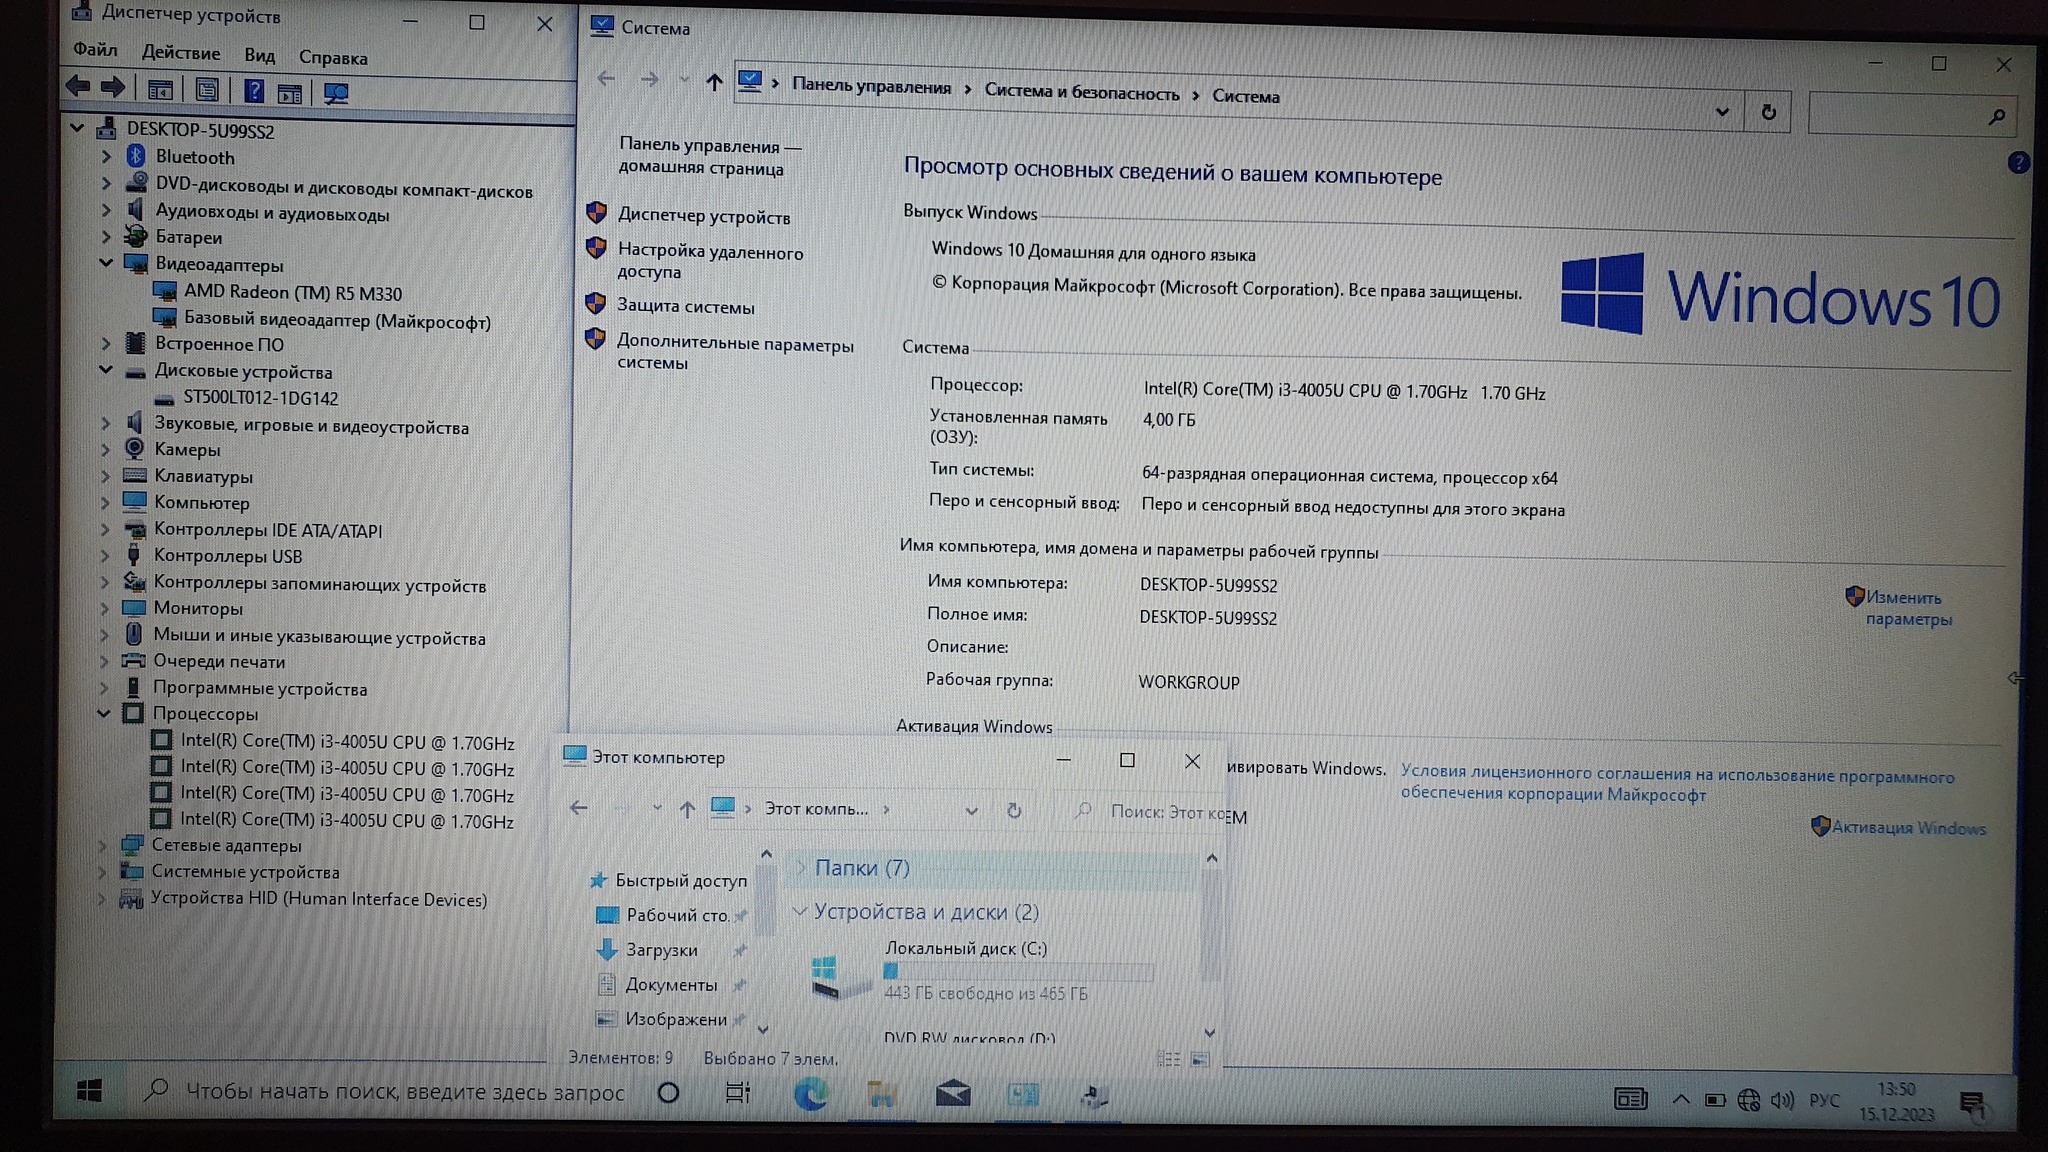Collapse Устройства и диски group in explorer
The image size is (2048, 1152).
[x=799, y=911]
